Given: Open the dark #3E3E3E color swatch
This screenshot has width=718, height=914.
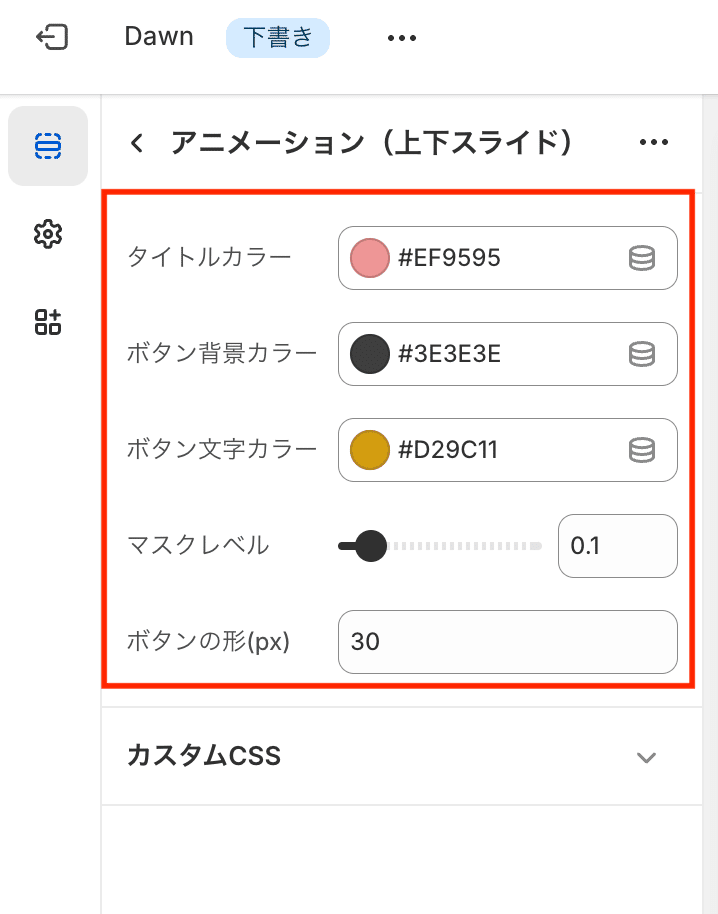Looking at the screenshot, I should [369, 354].
